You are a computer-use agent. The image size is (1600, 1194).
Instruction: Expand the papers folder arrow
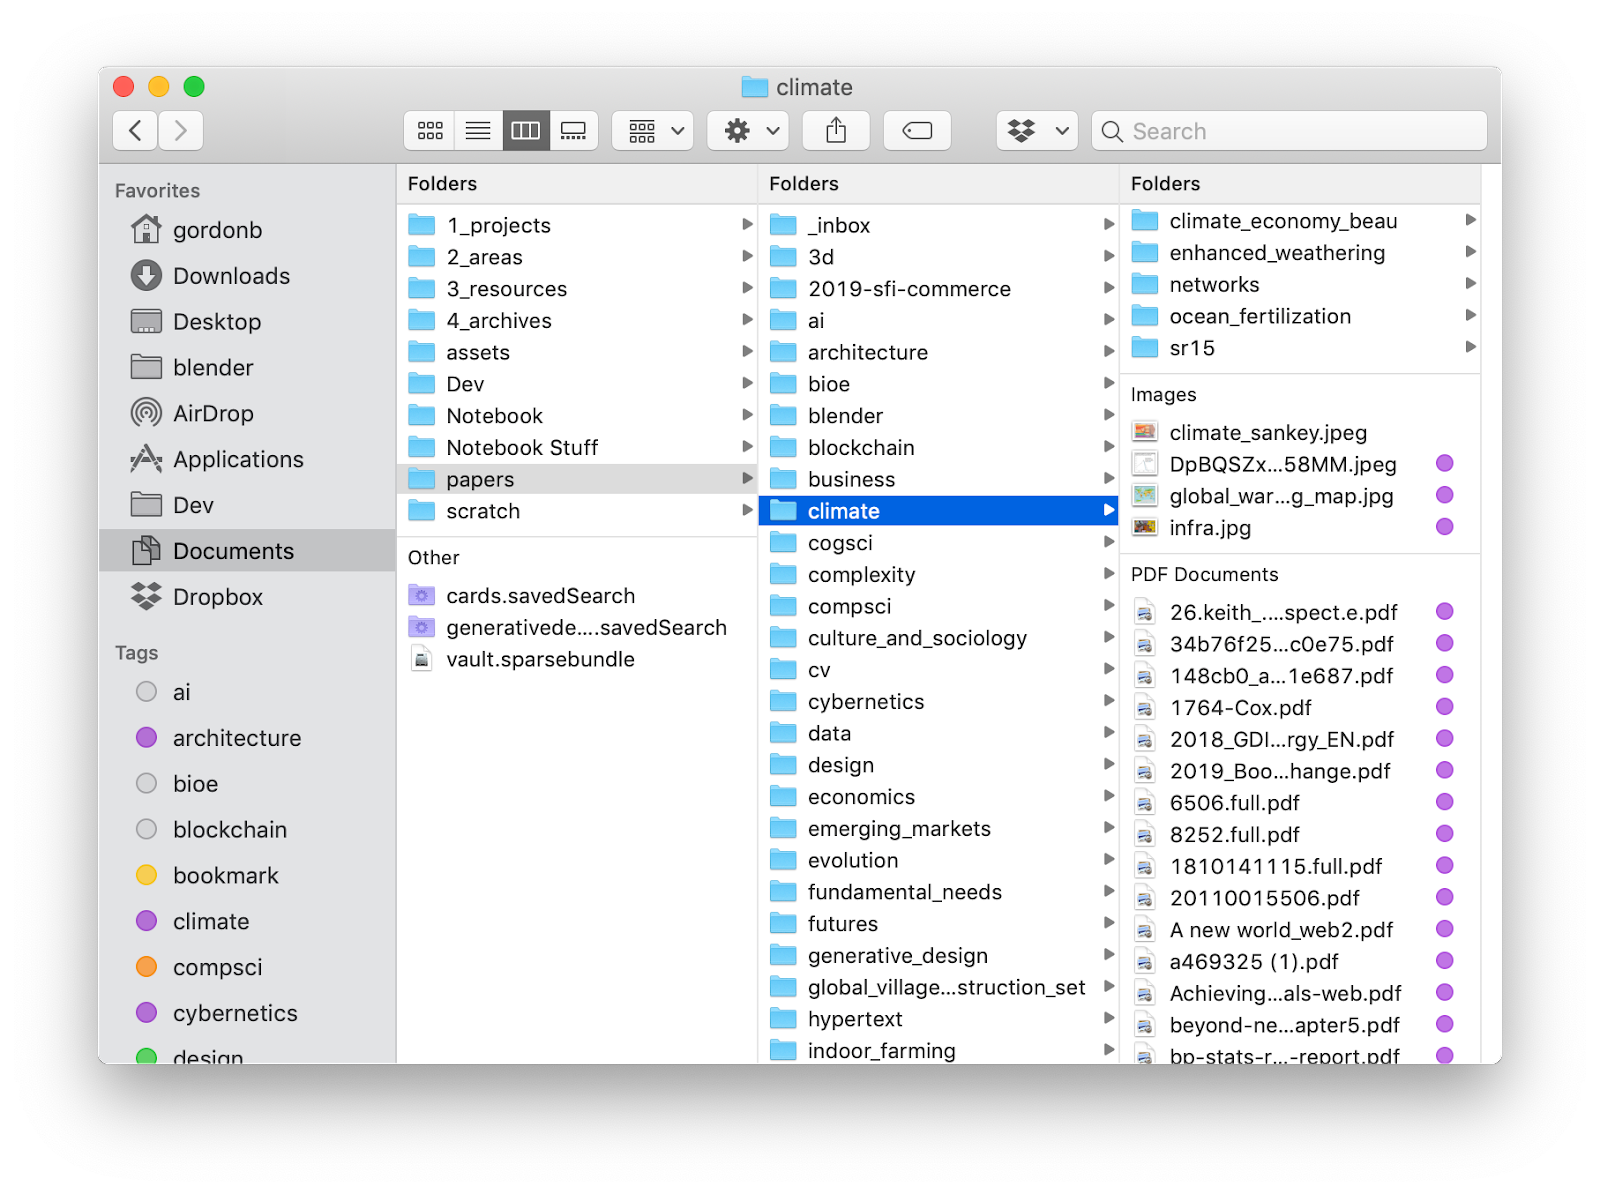click(747, 479)
